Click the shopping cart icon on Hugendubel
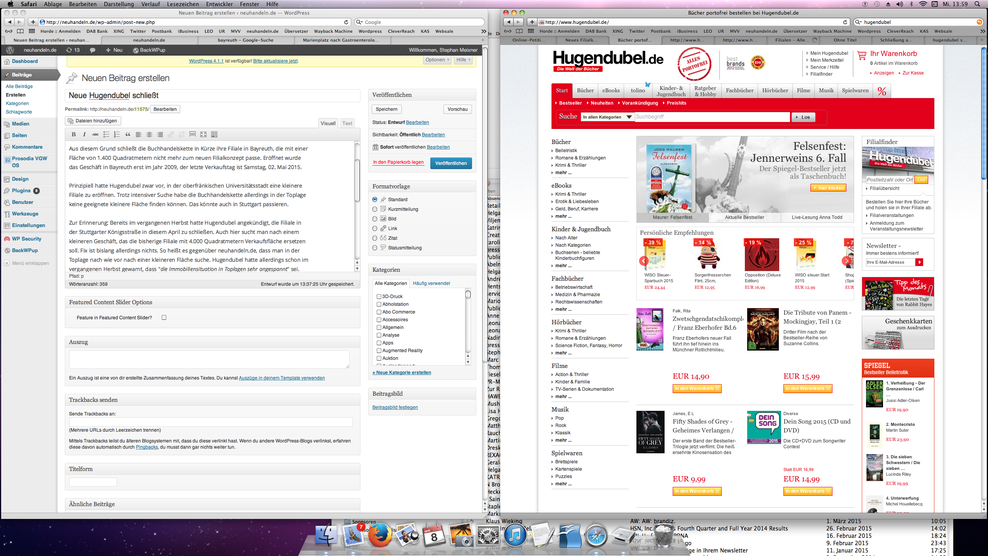Viewport: 988px width, 556px height. point(861,55)
